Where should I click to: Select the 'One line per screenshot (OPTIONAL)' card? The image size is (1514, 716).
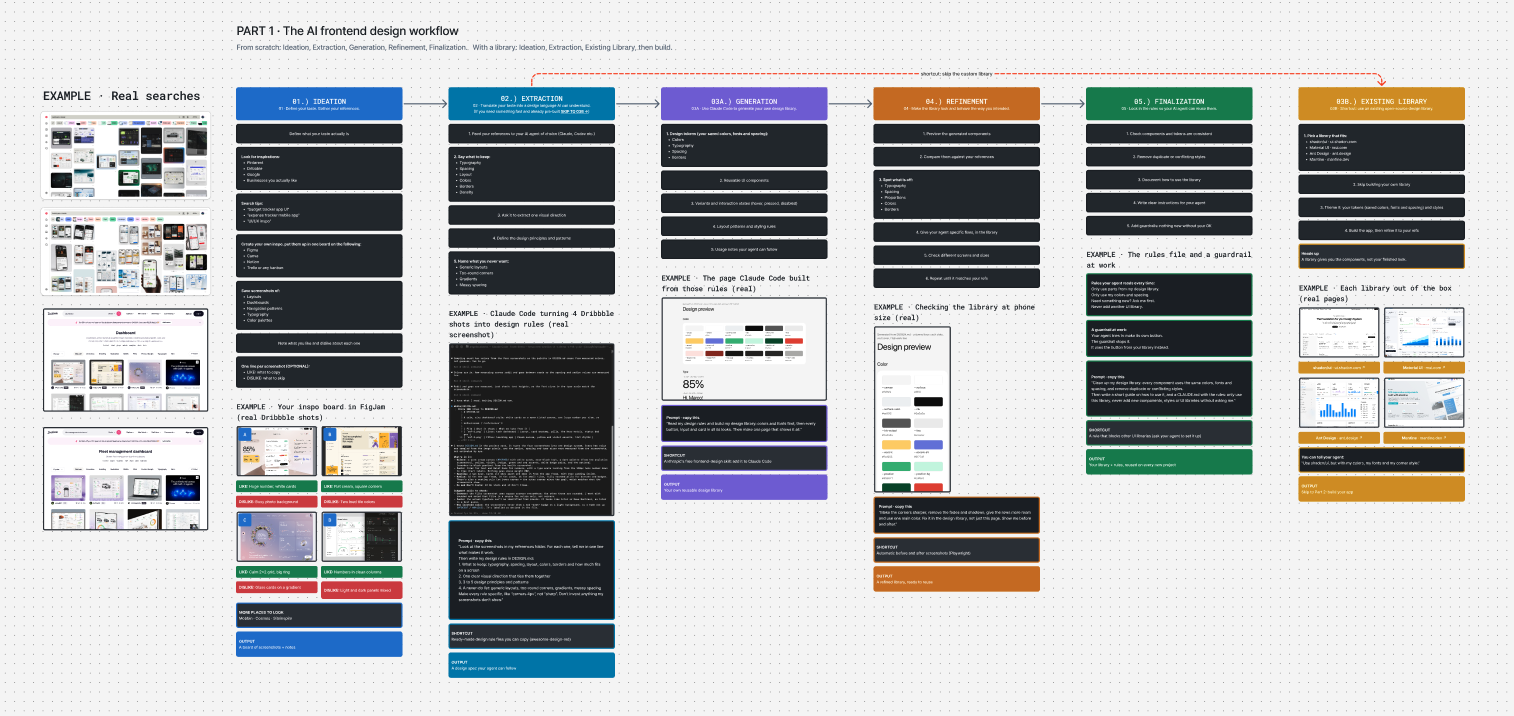click(x=319, y=372)
